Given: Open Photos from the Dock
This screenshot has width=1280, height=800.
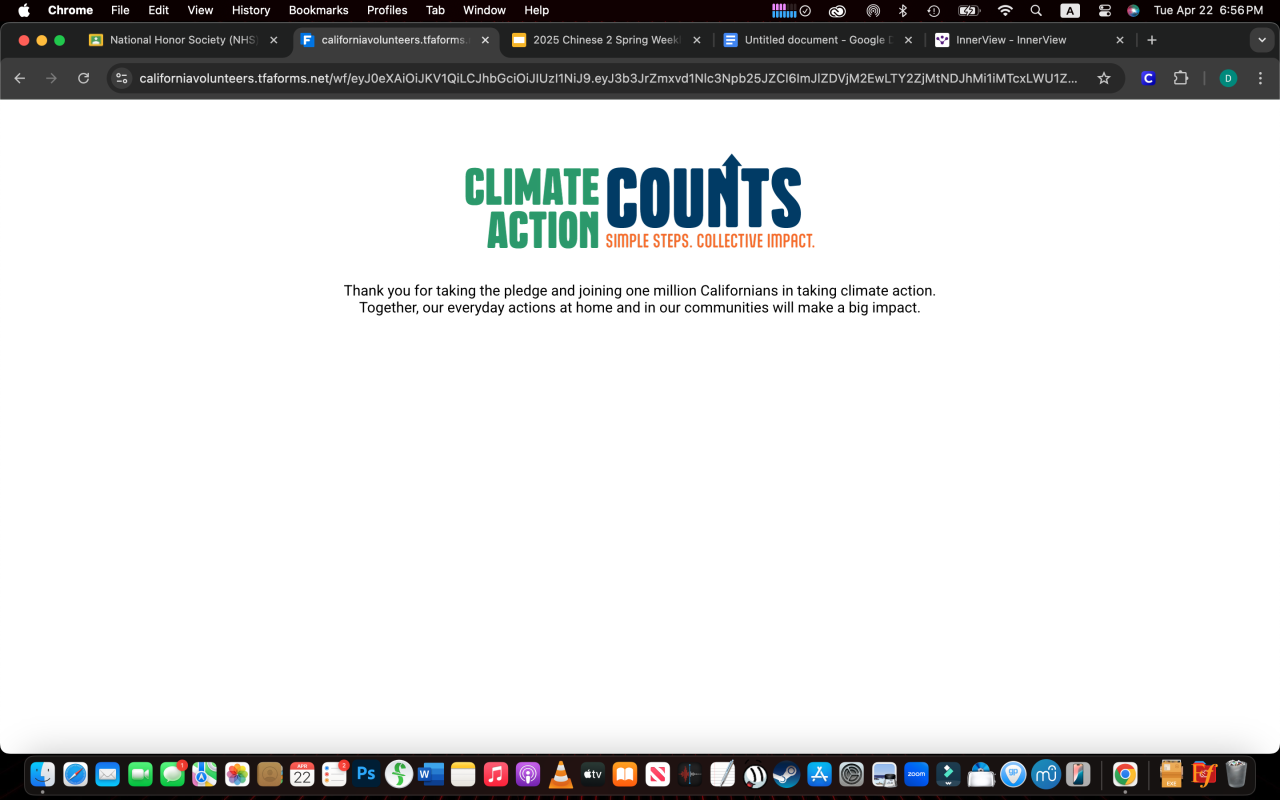Looking at the screenshot, I should click(x=237, y=774).
